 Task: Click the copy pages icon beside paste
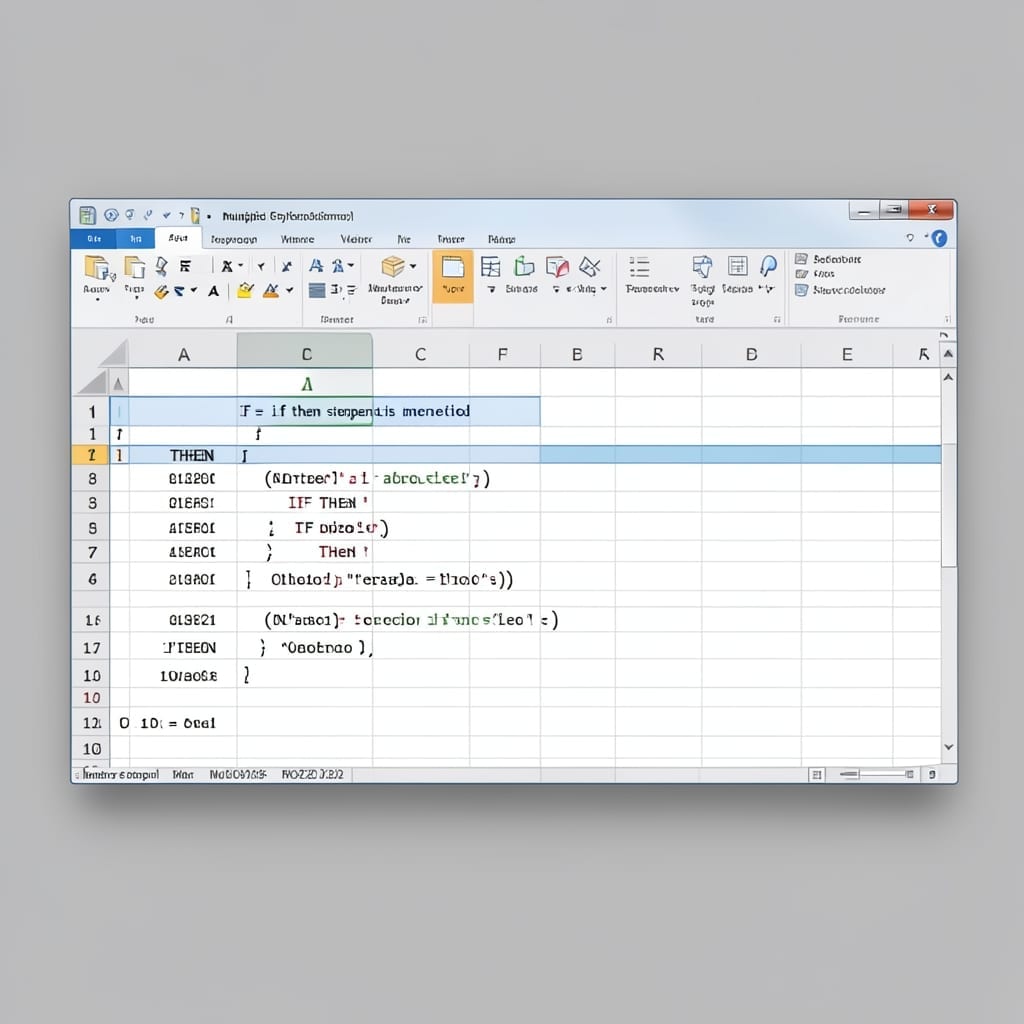coord(135,267)
